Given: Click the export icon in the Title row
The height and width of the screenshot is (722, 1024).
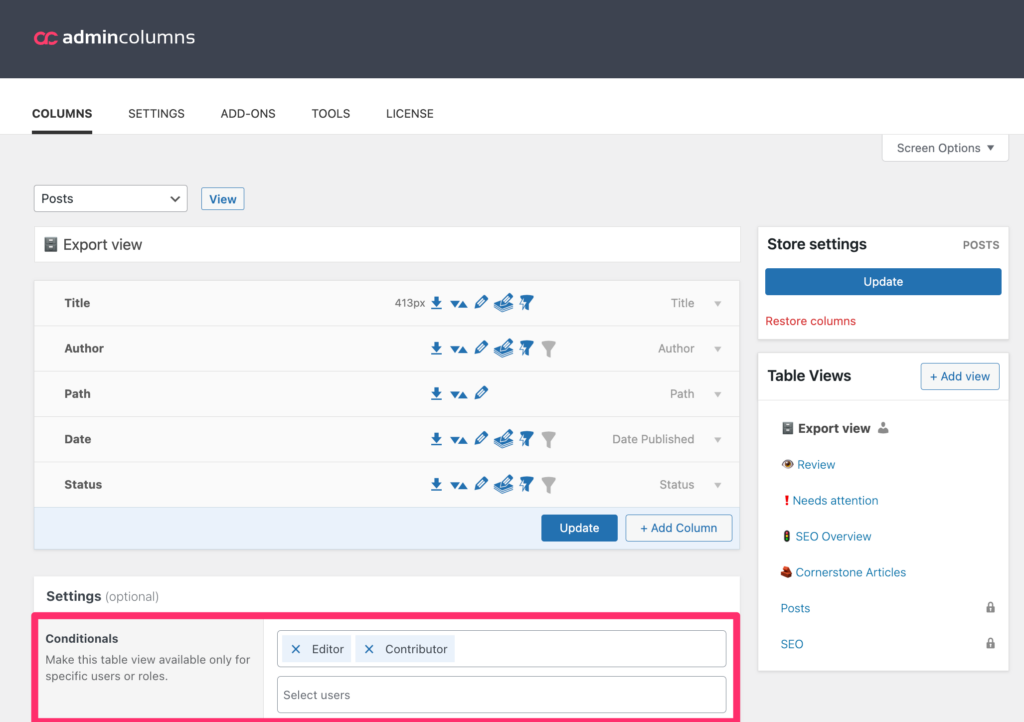Looking at the screenshot, I should pos(436,303).
